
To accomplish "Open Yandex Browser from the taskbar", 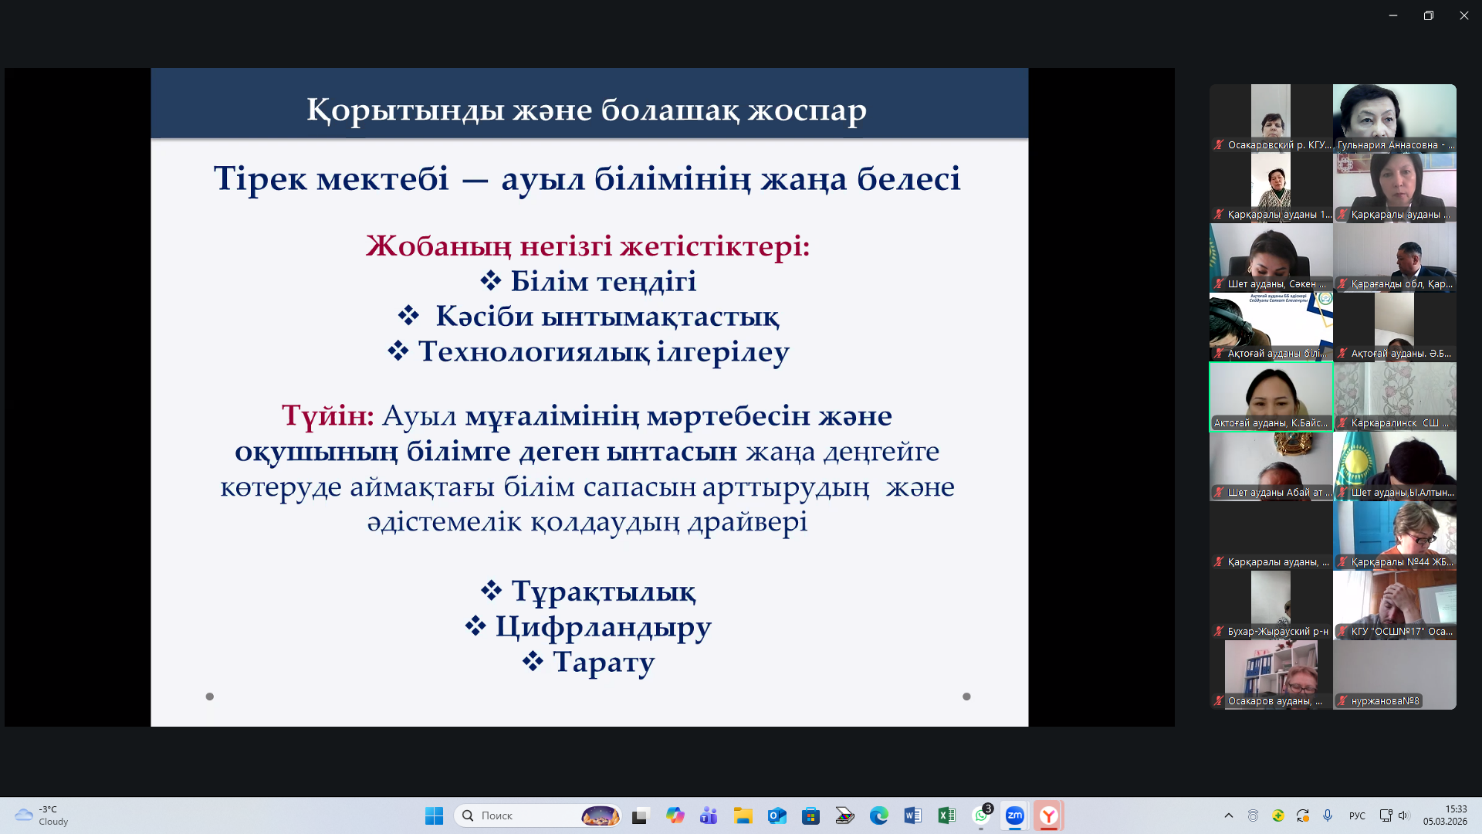I will point(1048,816).
